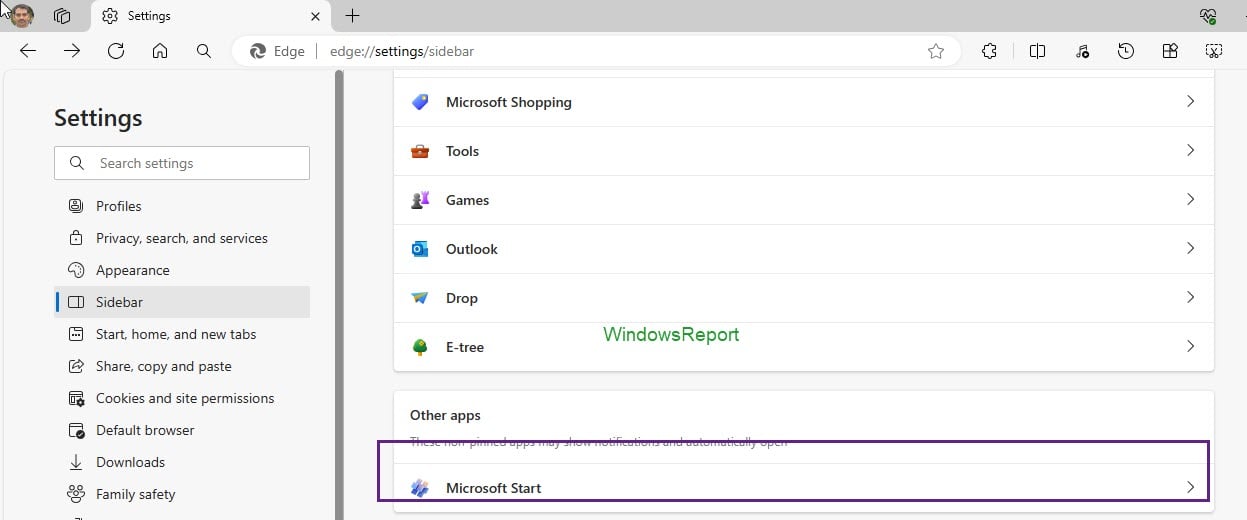Open Share, copy and paste settings
Viewport: 1247px width, 520px height.
pos(182,366)
